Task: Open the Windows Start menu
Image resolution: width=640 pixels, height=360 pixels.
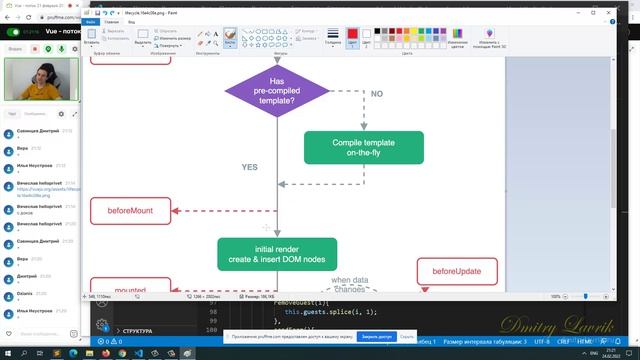Action: [7, 353]
